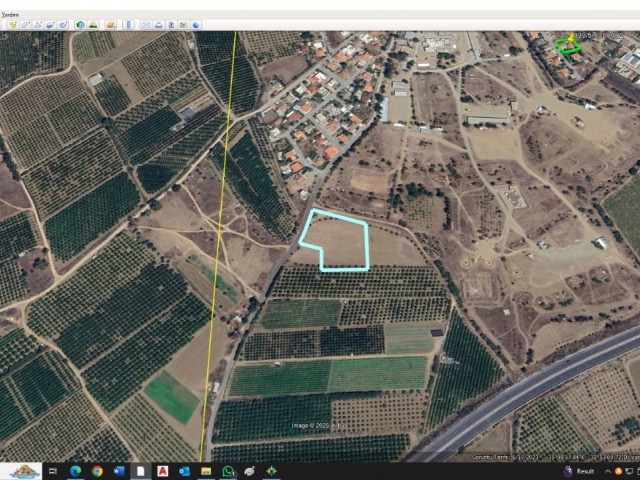Expand hidden system tray icons chevron
Screen dimensions: 640x480
coord(607,471)
